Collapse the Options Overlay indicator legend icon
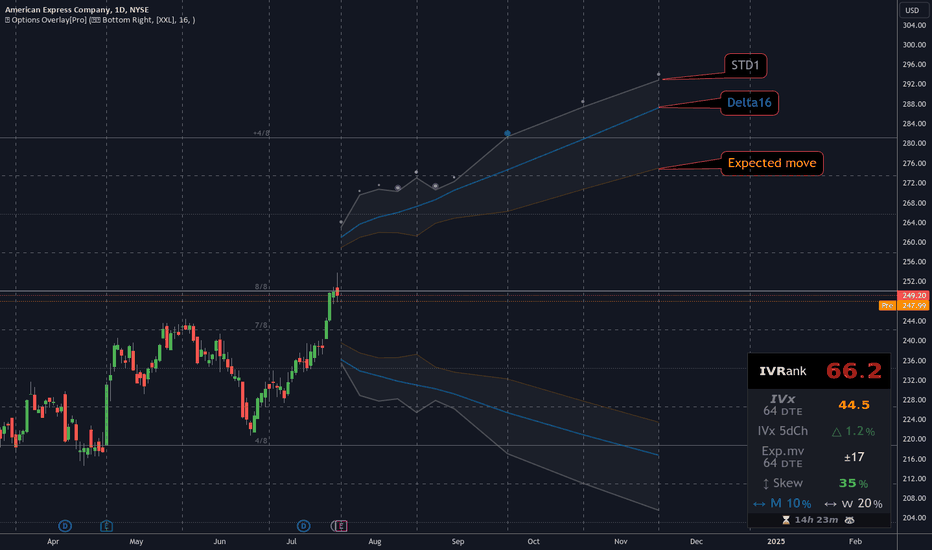The image size is (932, 550). 8,20
